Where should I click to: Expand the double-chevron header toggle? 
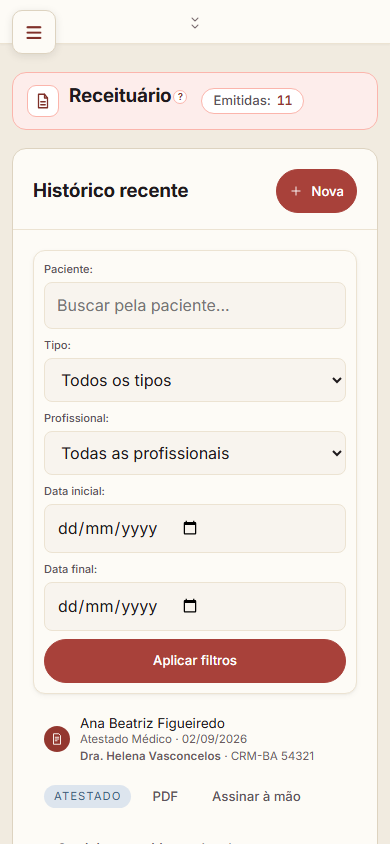tap(195, 23)
